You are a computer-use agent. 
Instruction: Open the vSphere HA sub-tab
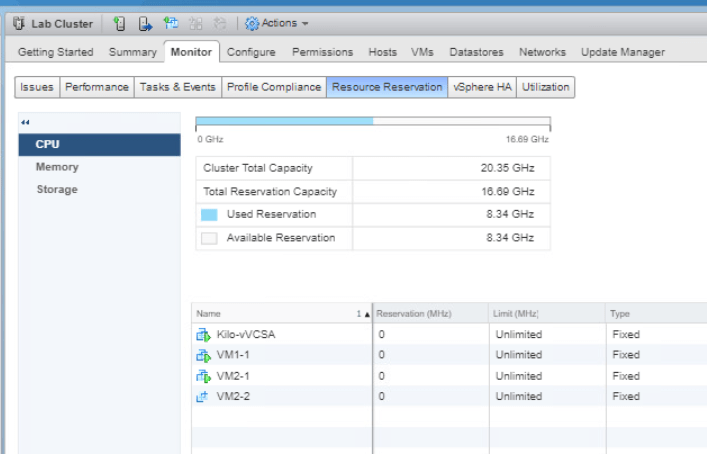pos(481,87)
